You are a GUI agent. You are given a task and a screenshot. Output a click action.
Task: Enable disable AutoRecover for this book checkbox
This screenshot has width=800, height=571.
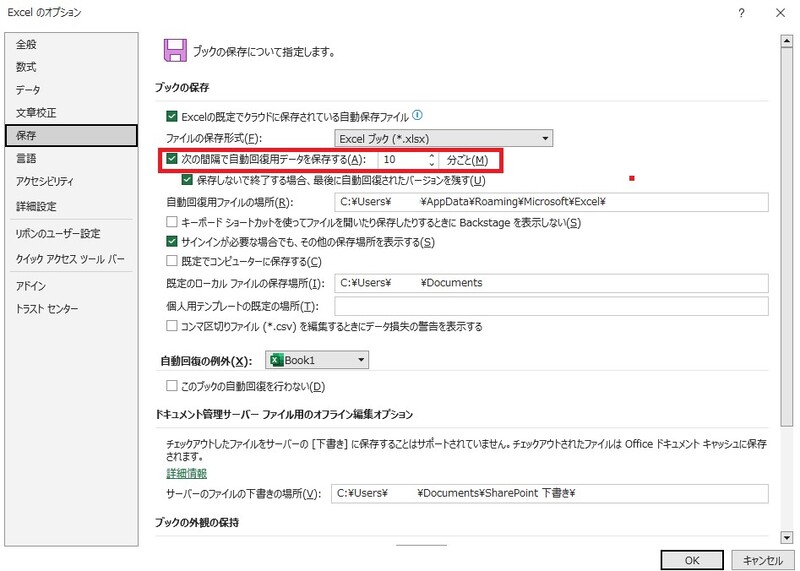pos(172,386)
